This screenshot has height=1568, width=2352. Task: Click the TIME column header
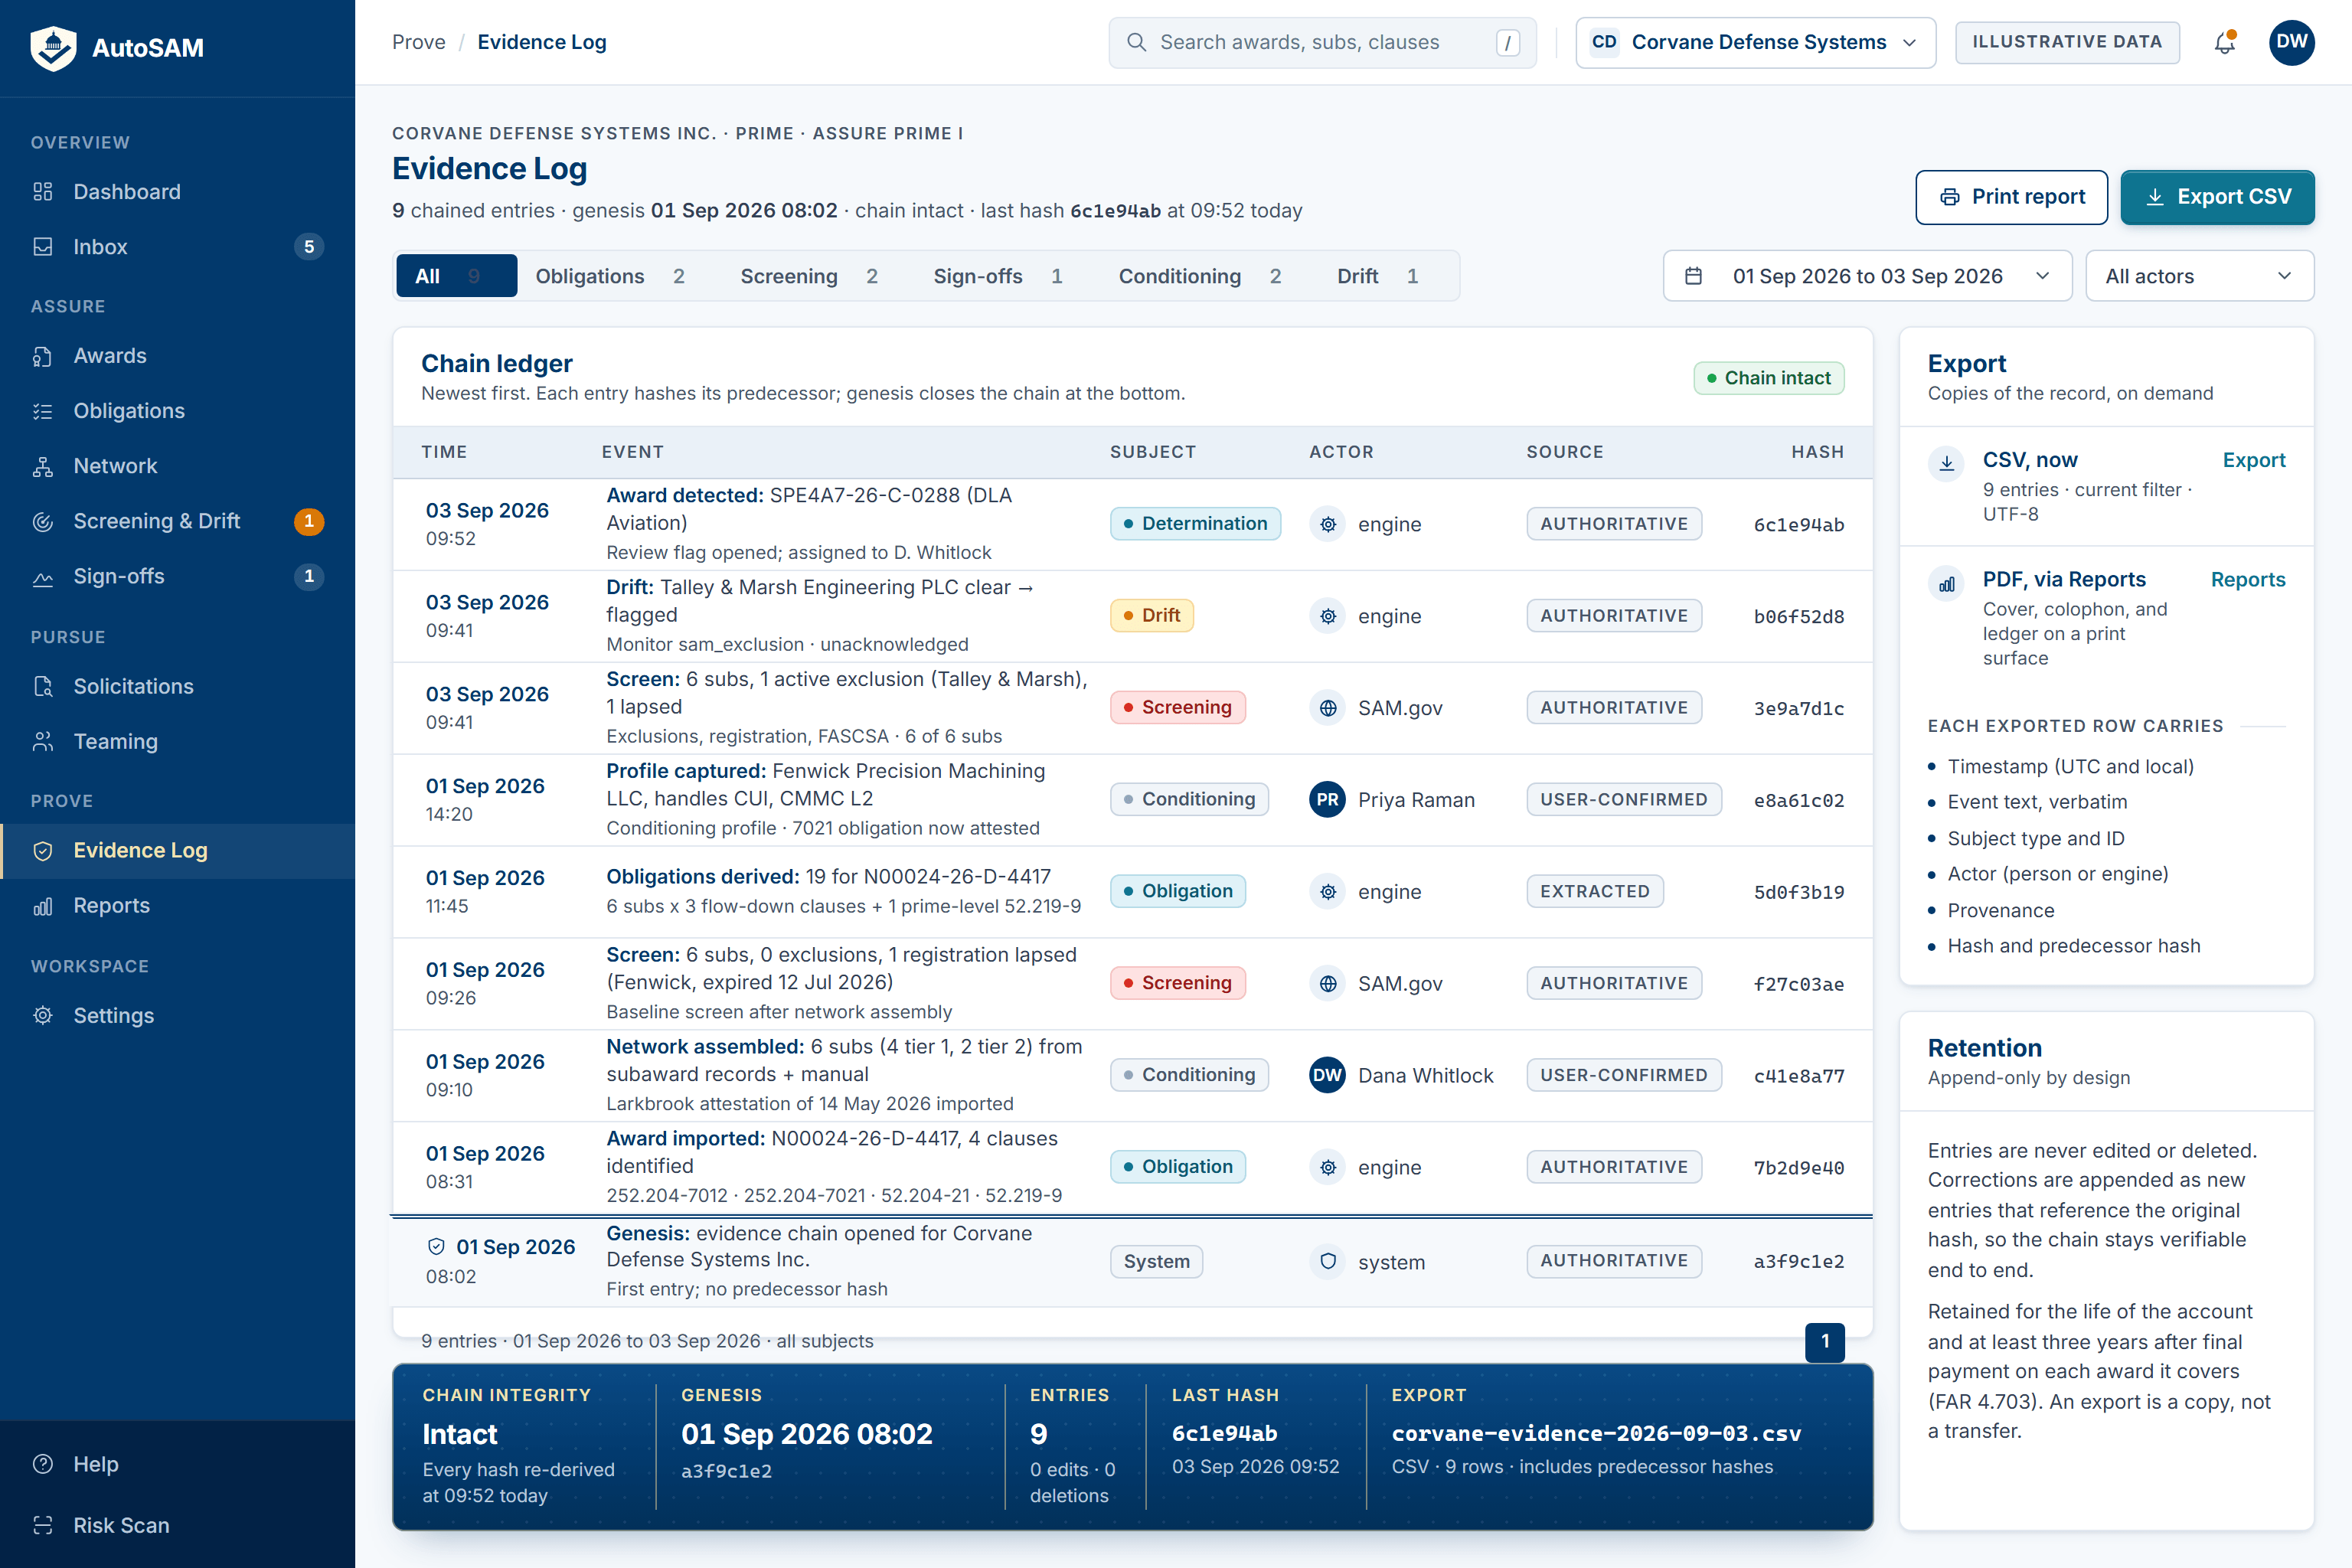pyautogui.click(x=444, y=452)
